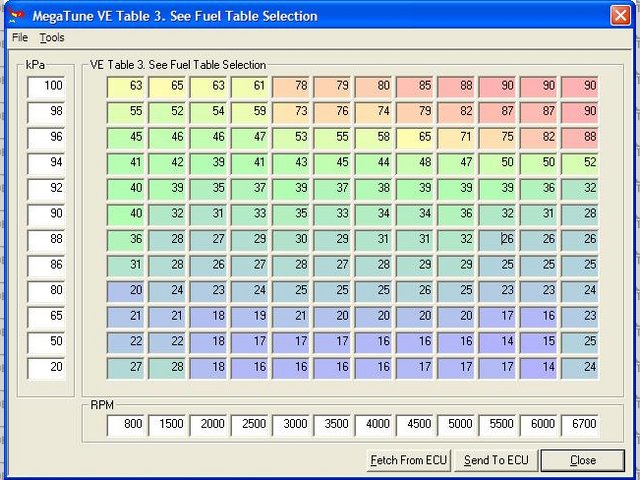Select the 90 kPa bin field
Image resolution: width=640 pixels, height=480 pixels.
coord(46,214)
